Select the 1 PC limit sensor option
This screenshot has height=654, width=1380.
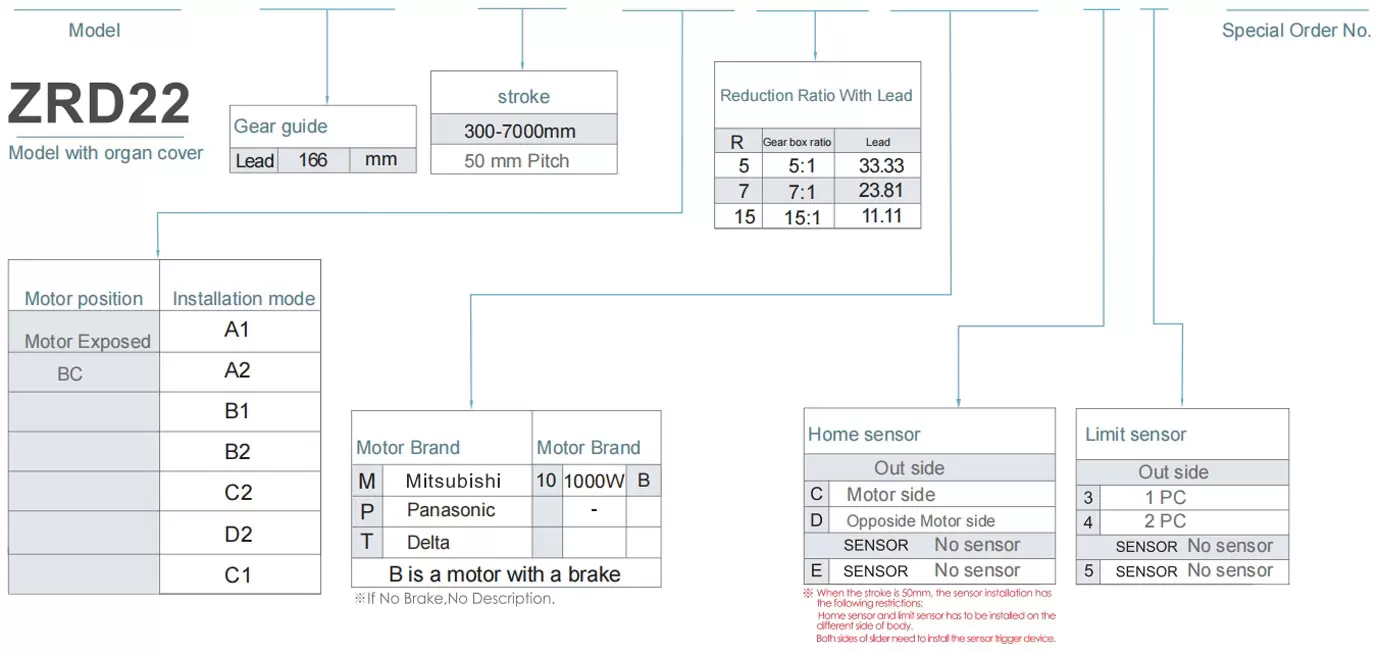(x=1165, y=498)
